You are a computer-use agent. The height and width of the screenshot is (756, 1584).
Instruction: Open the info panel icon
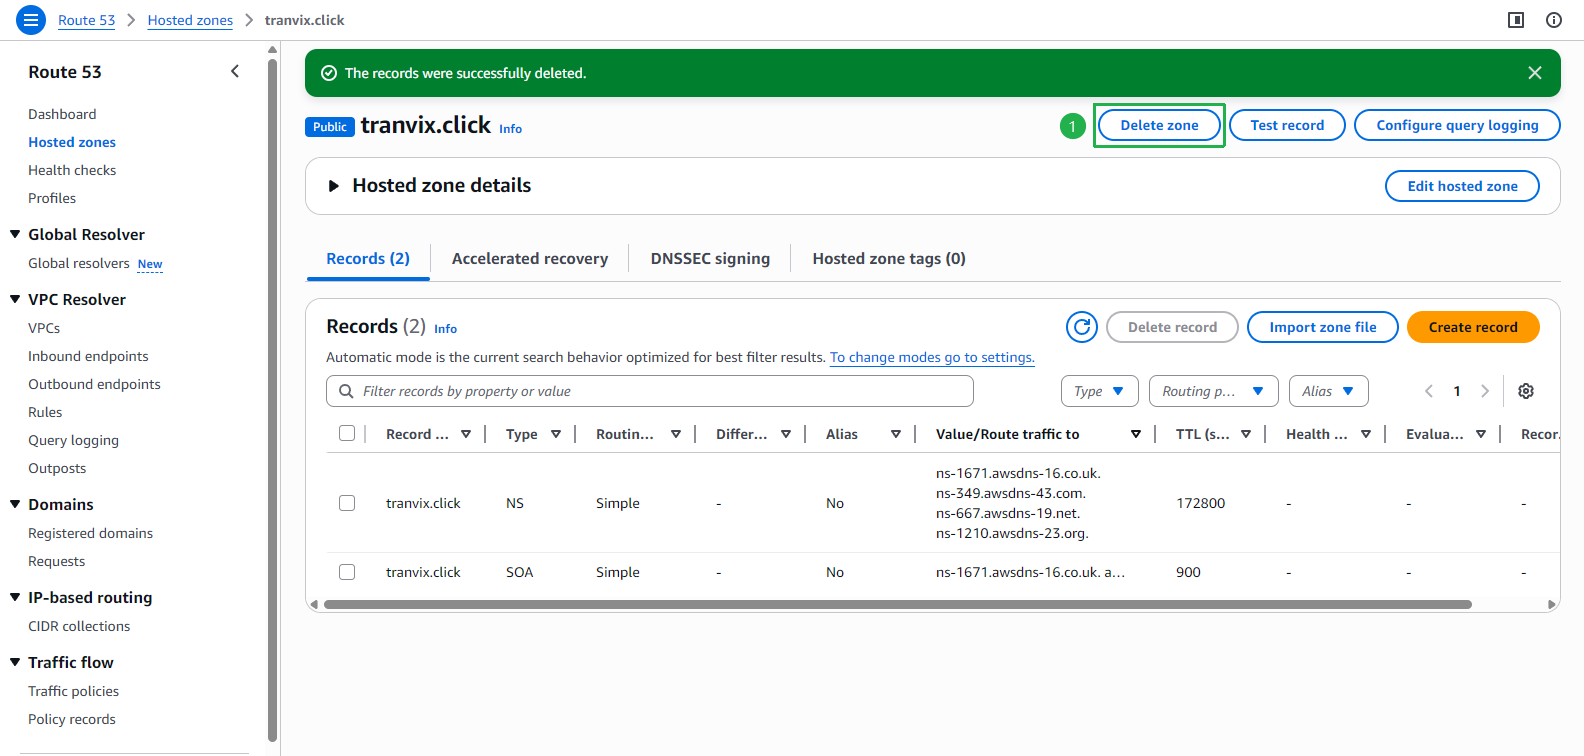click(x=1554, y=20)
